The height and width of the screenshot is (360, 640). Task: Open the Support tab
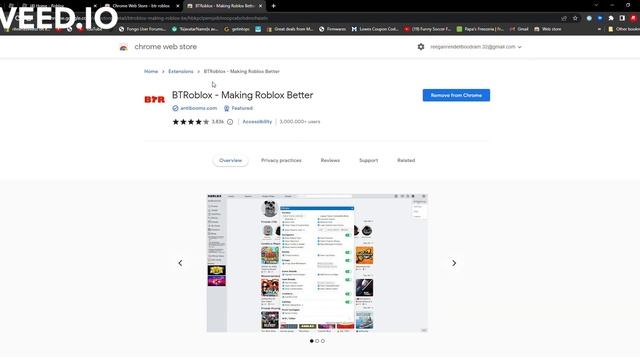coord(369,160)
